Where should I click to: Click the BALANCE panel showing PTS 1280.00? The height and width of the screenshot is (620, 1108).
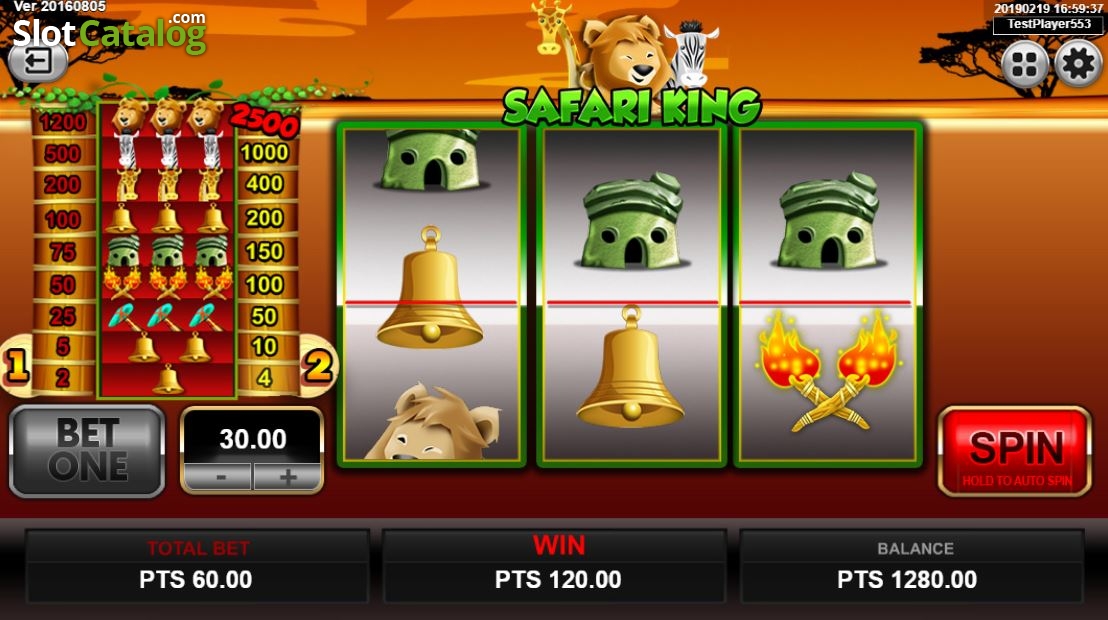coord(911,566)
